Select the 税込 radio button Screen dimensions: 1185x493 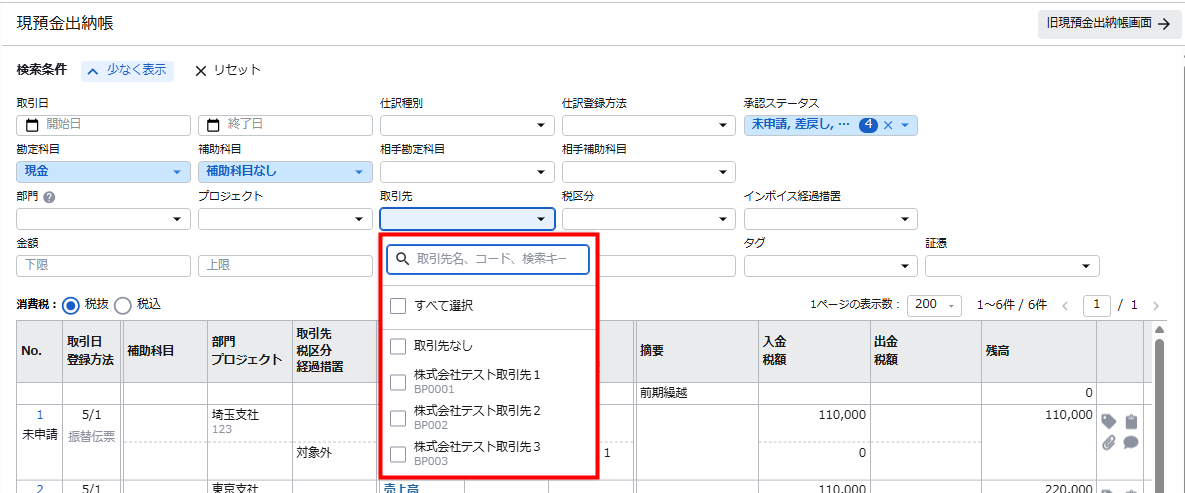[123, 305]
